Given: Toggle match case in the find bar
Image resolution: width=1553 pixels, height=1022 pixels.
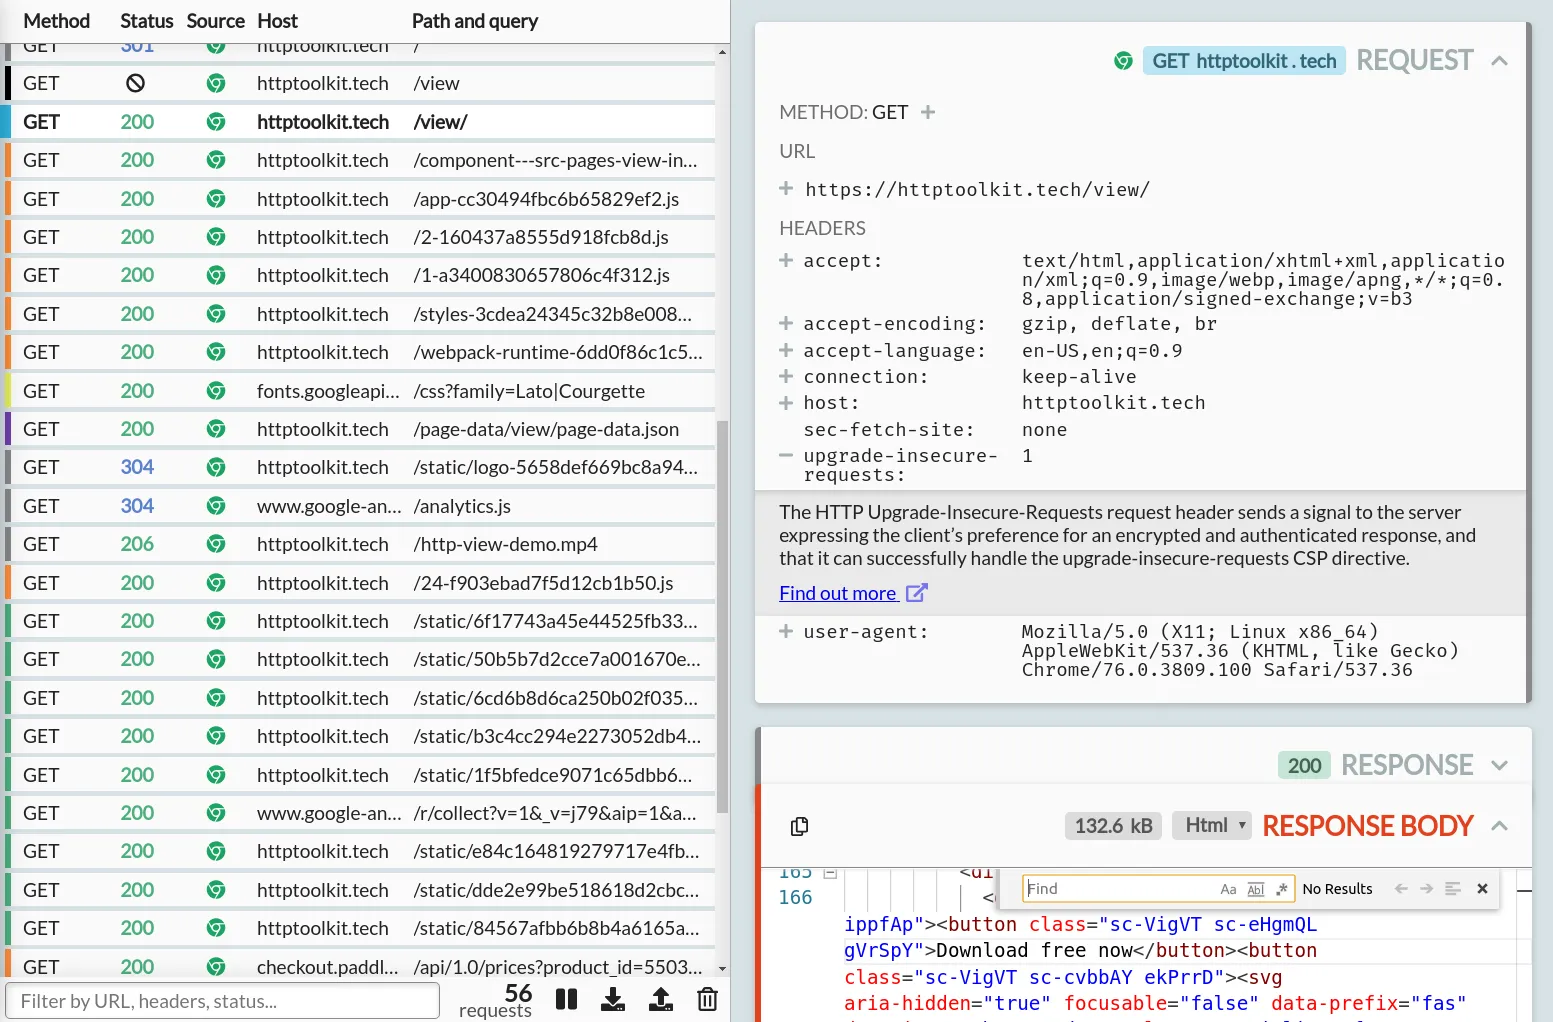Looking at the screenshot, I should (1229, 888).
